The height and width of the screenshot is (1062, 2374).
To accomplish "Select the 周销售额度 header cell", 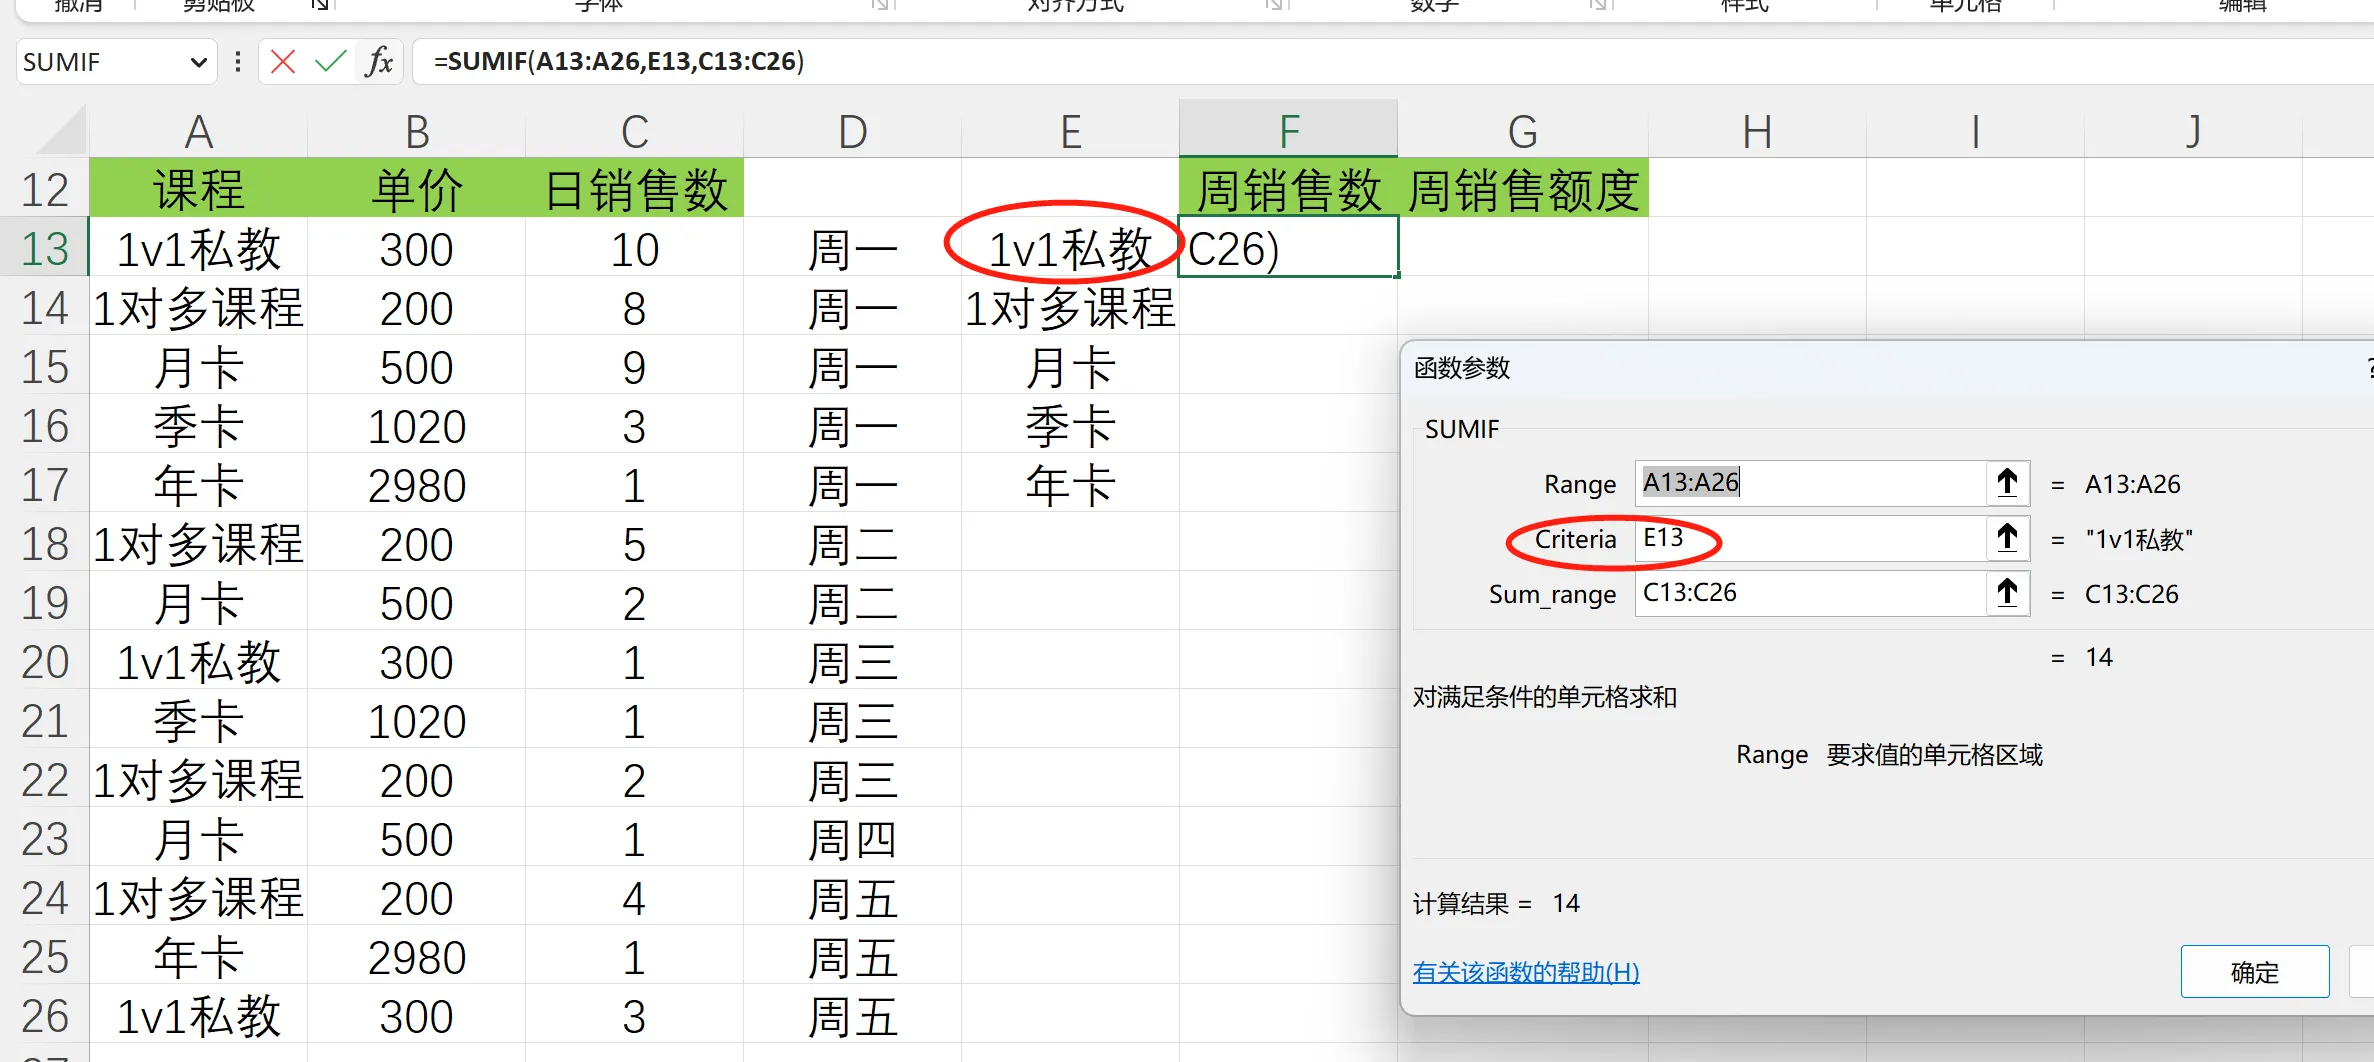I will pyautogui.click(x=1523, y=188).
